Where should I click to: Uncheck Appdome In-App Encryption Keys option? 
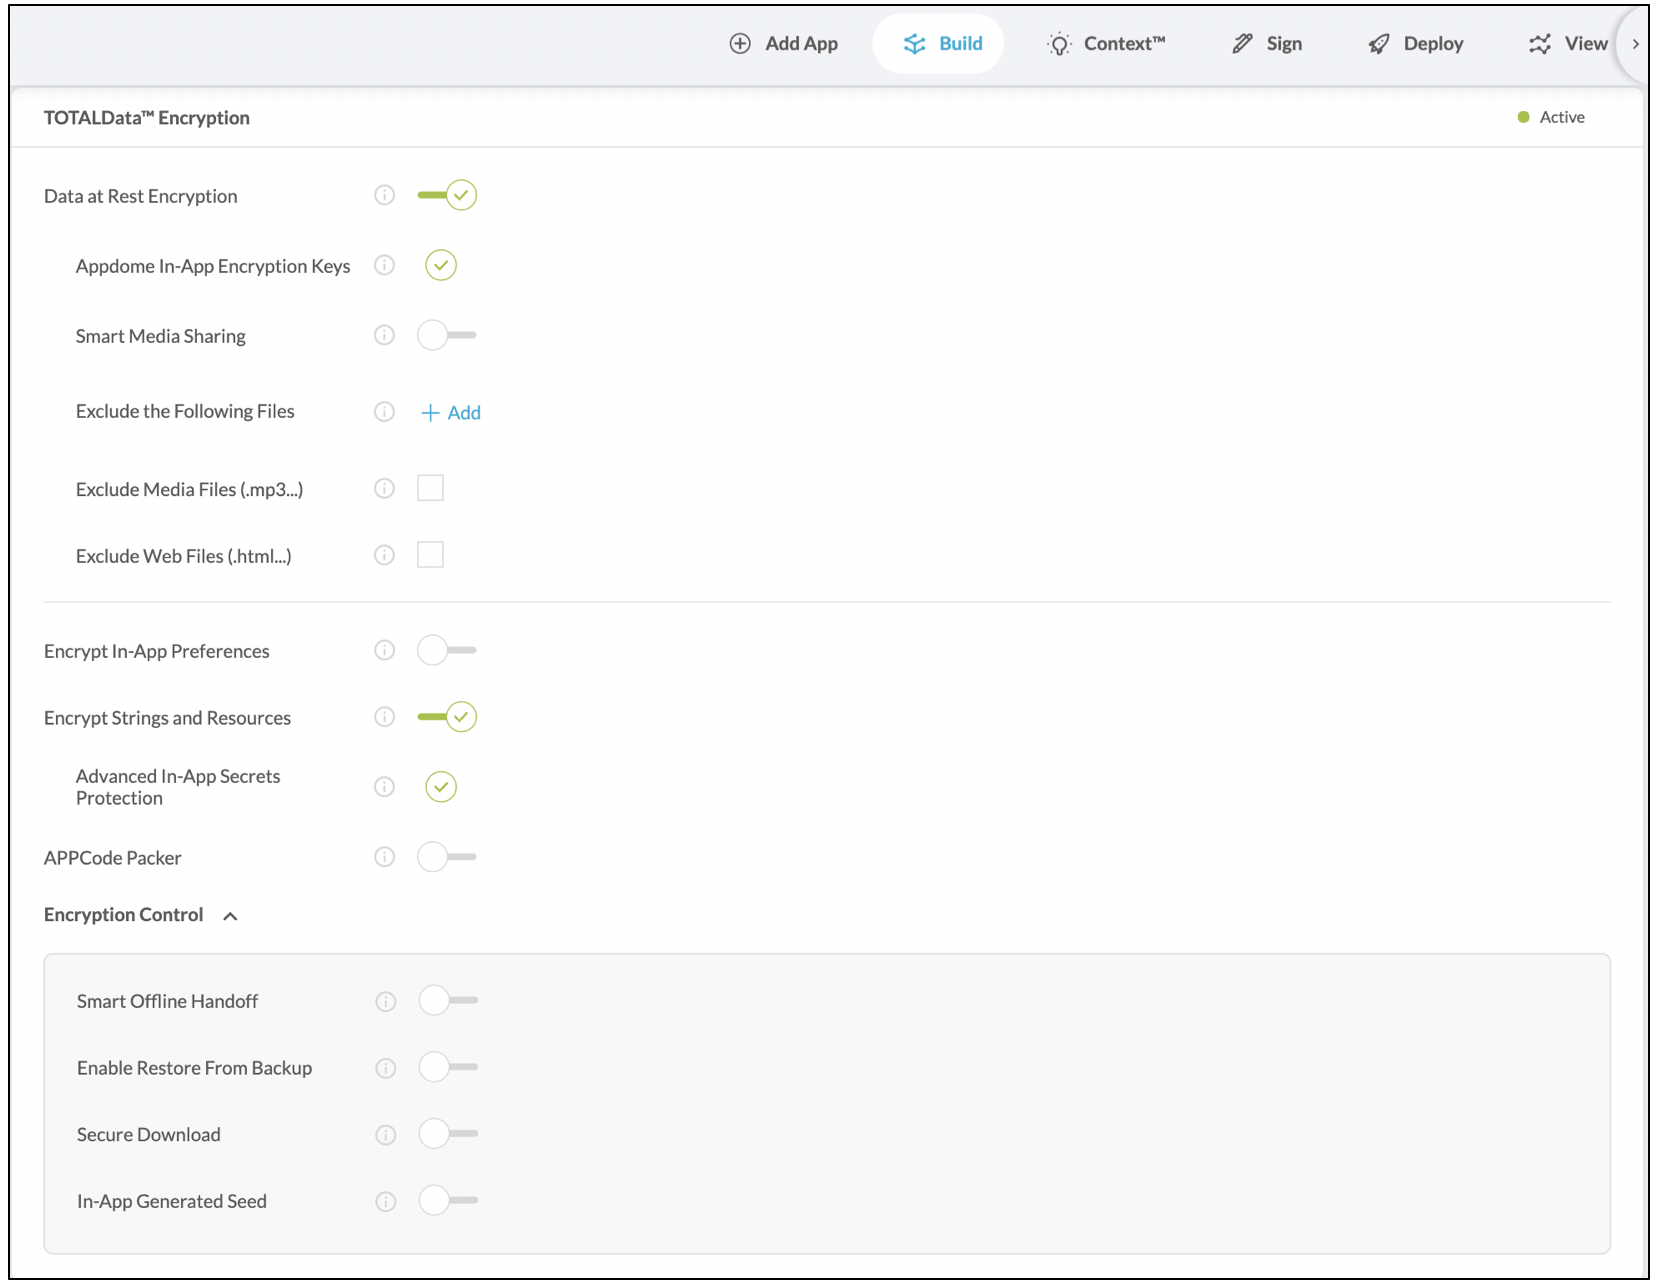(441, 265)
